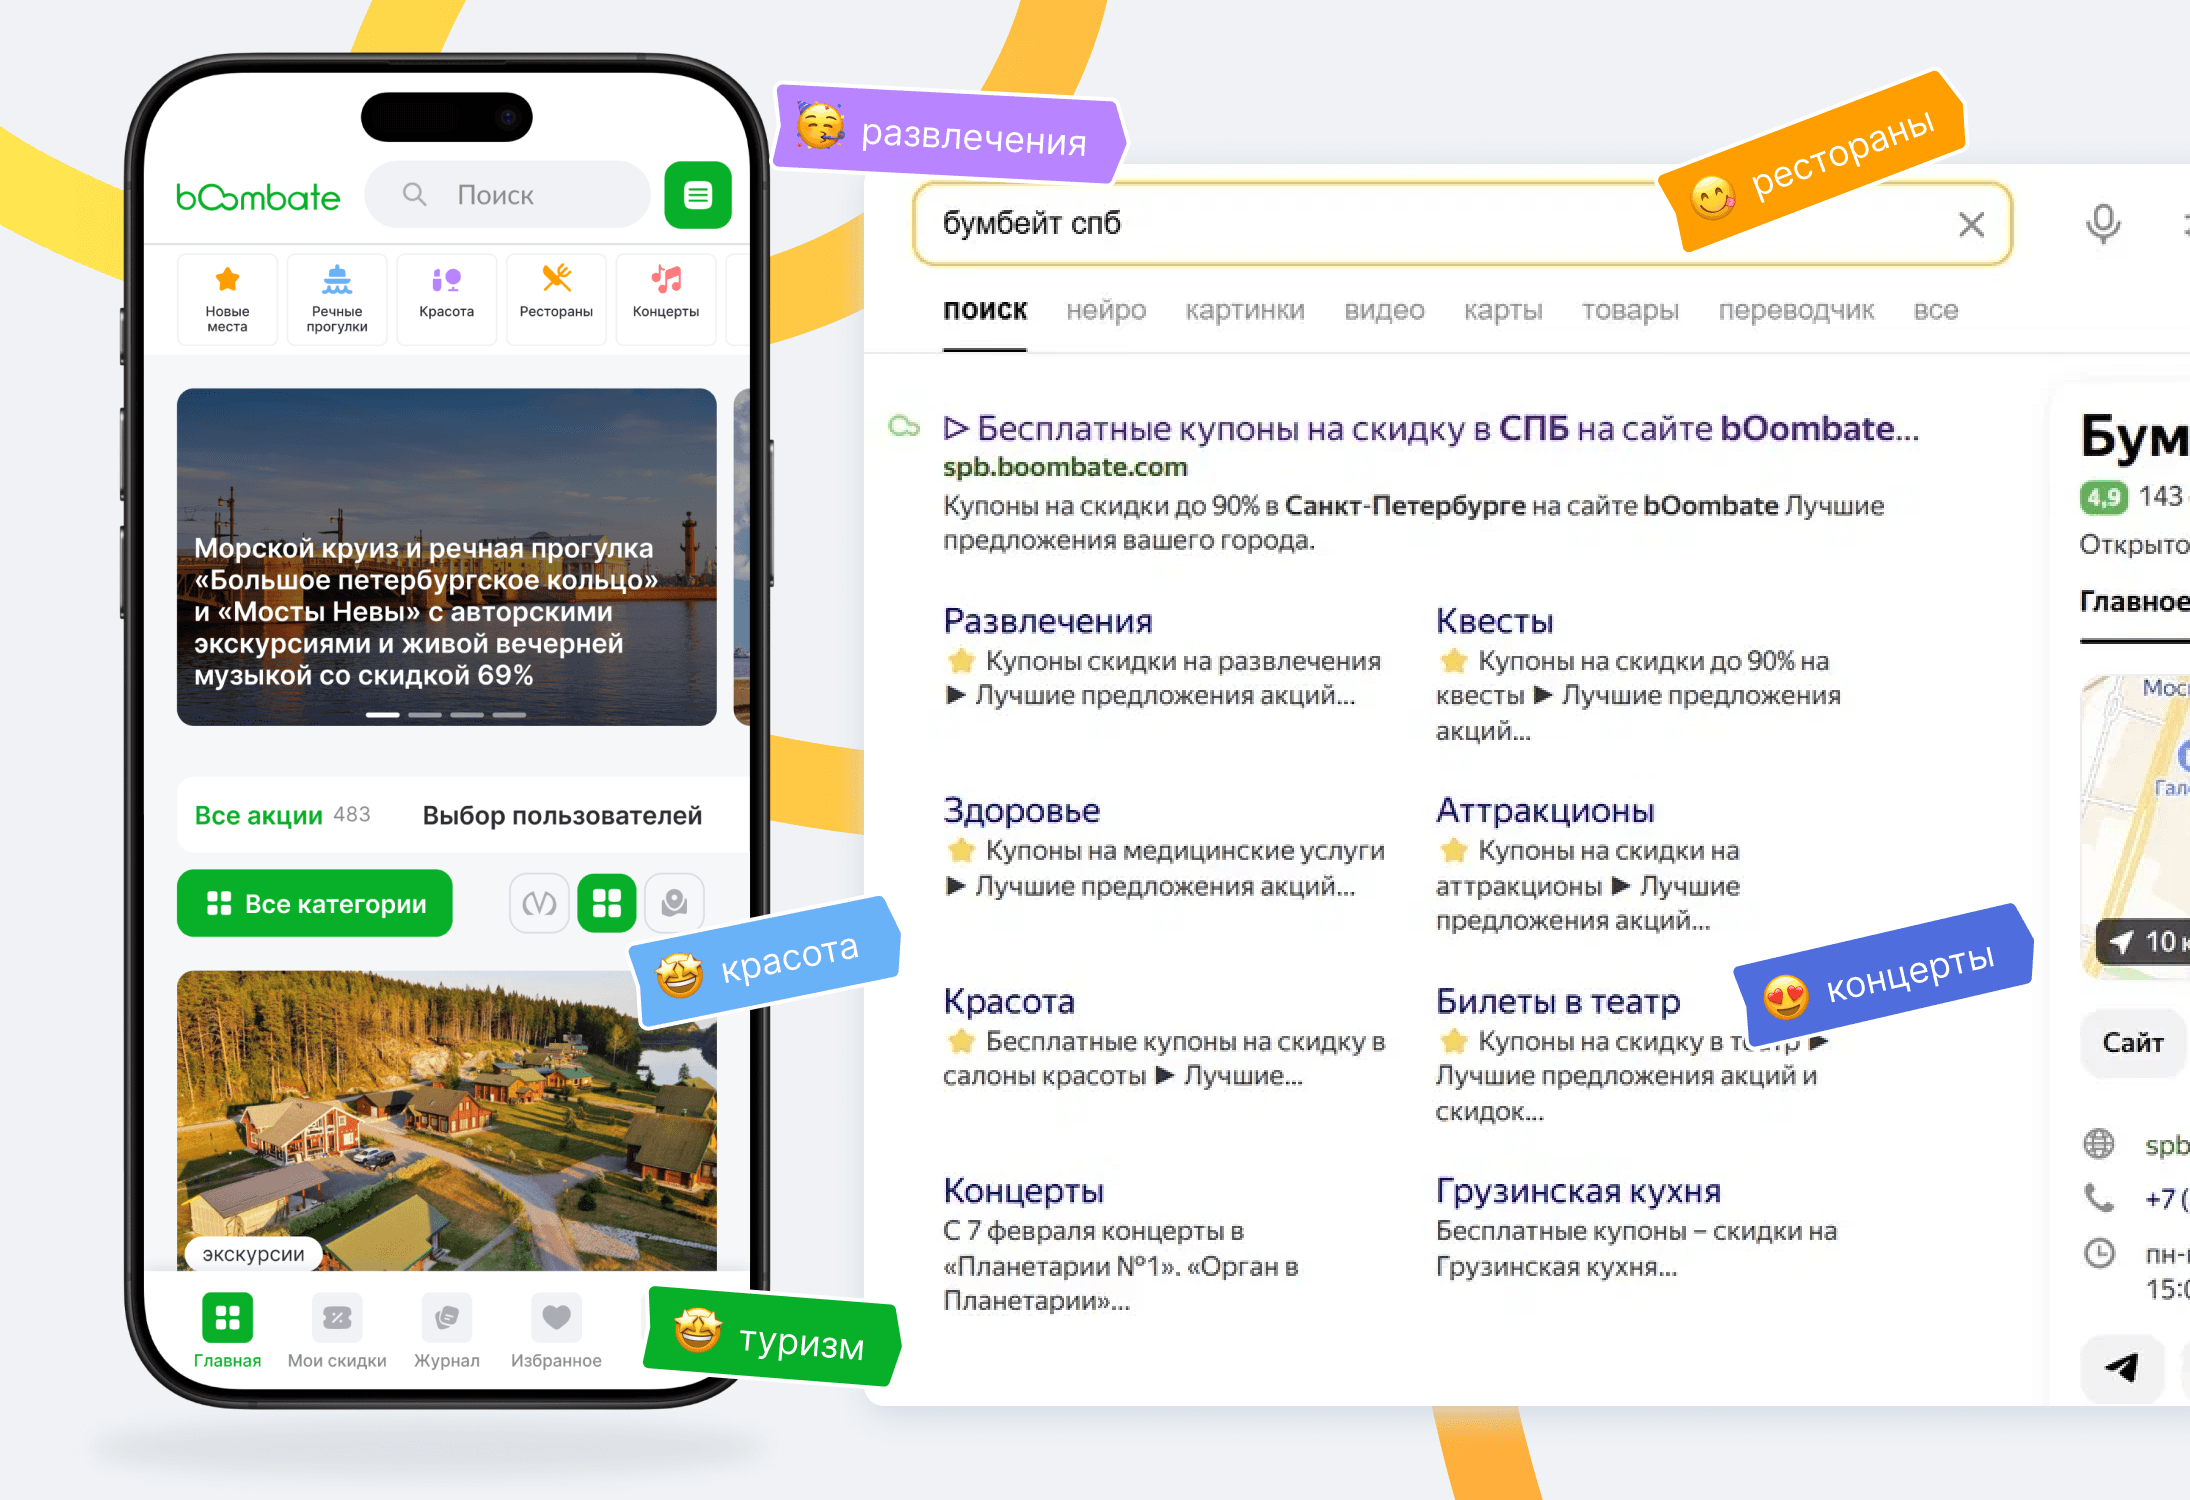Open the Красота sitelink in search results
Viewport: 2190px width, 1500px height.
click(1009, 1001)
